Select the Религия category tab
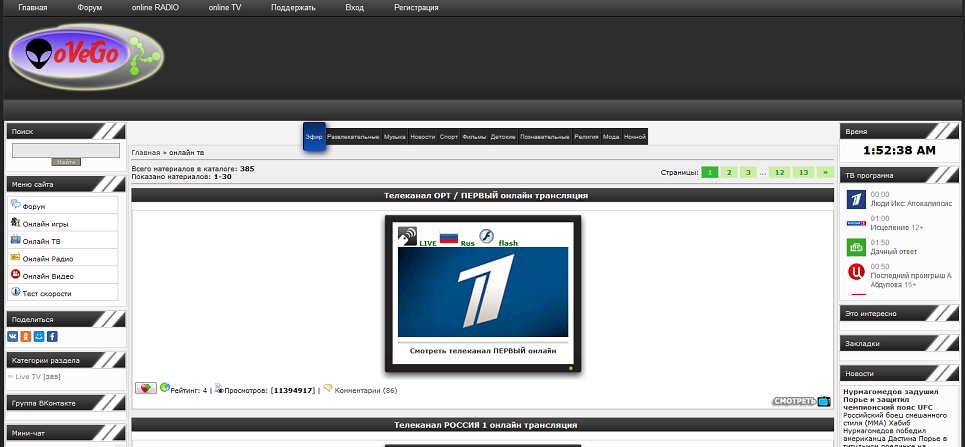 point(587,137)
